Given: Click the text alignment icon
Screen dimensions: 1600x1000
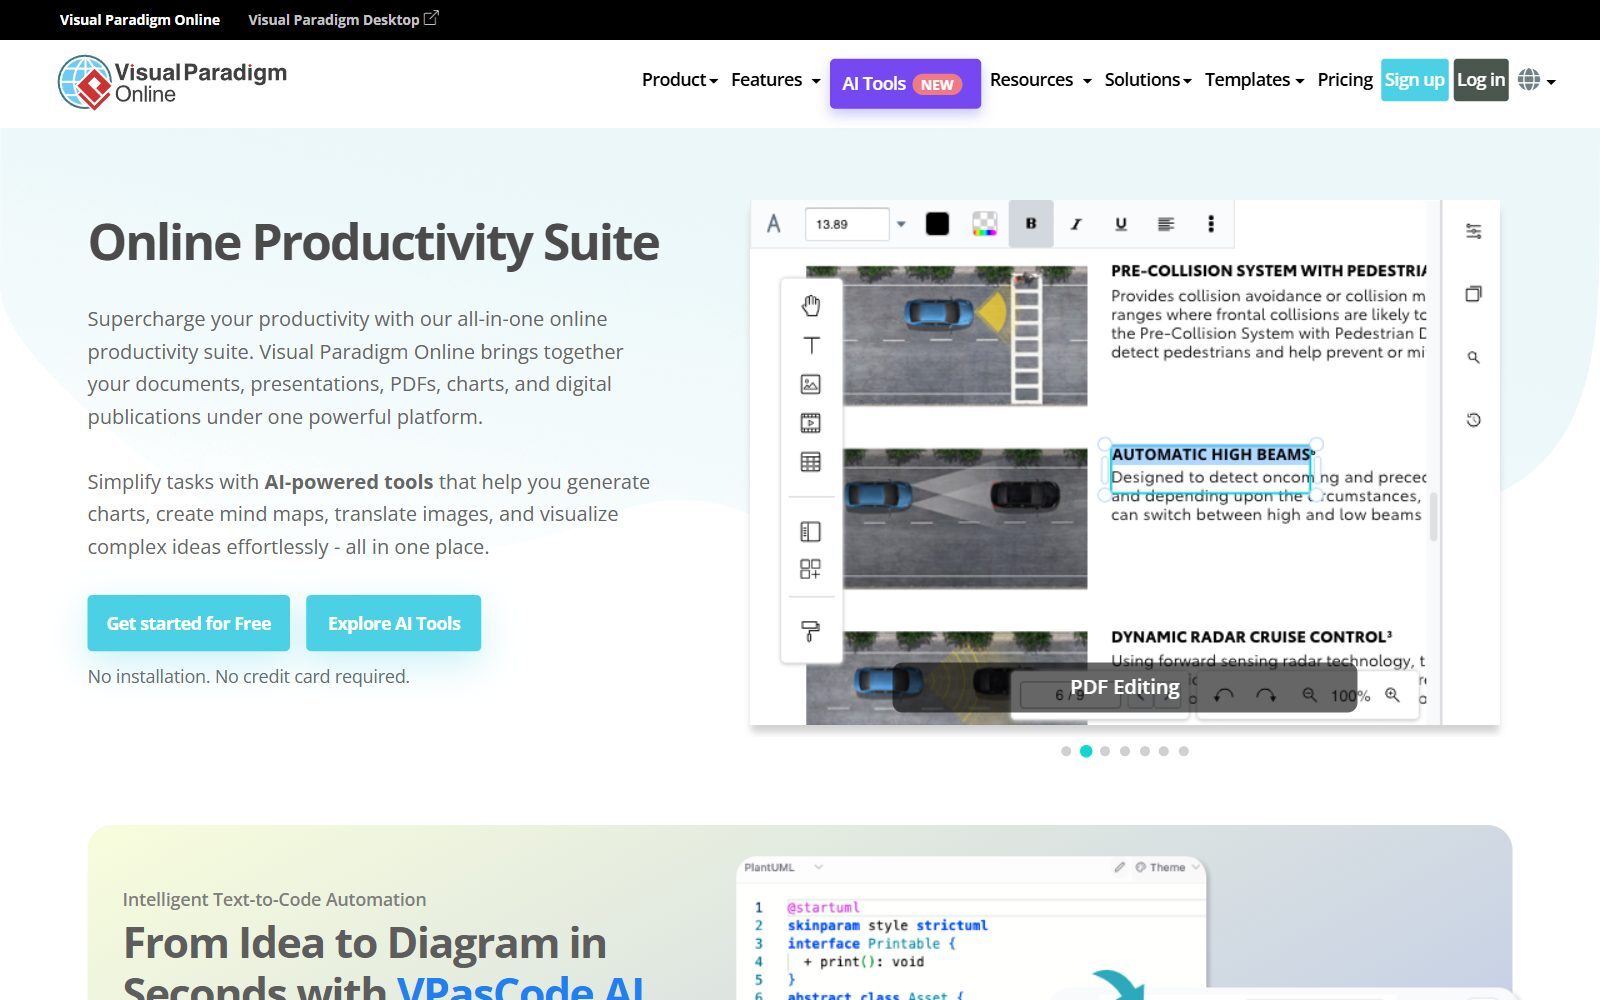Looking at the screenshot, I should tap(1166, 224).
